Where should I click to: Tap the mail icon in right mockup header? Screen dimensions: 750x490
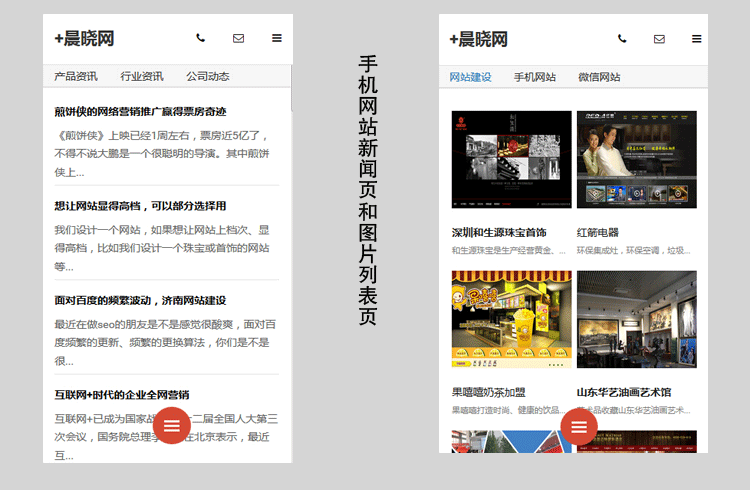pos(659,39)
